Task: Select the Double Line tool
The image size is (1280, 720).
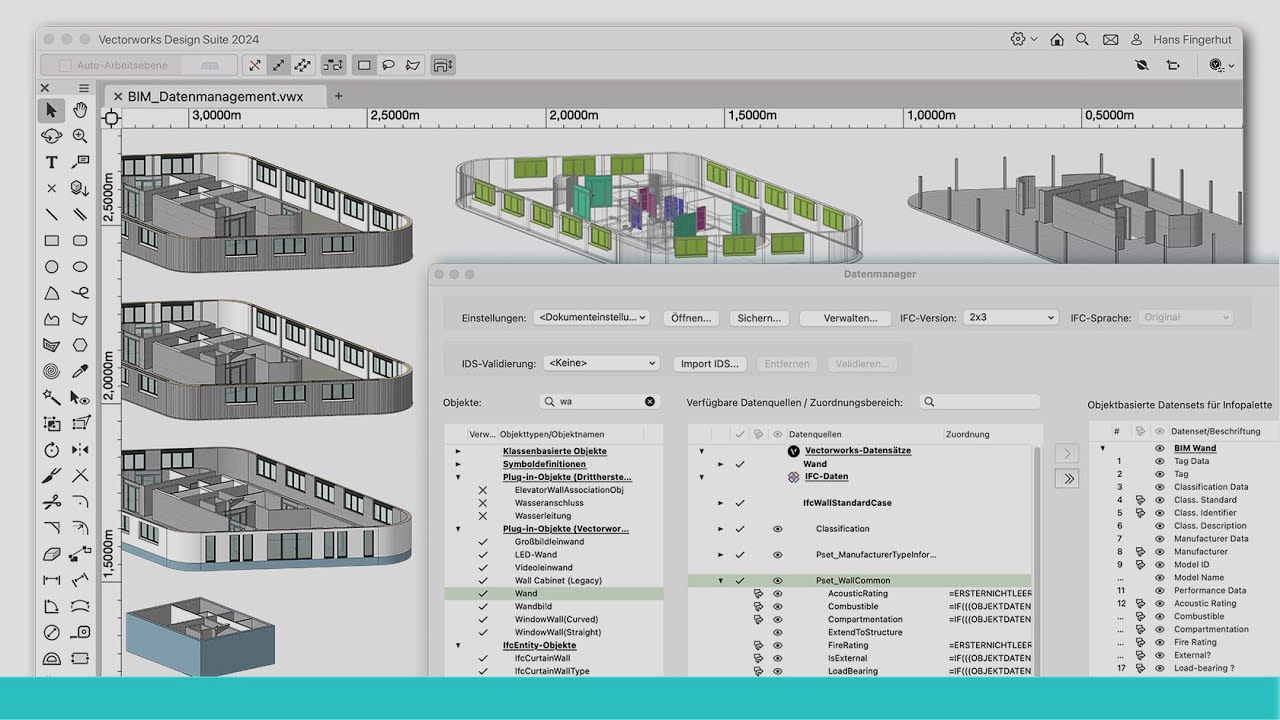Action: point(80,214)
